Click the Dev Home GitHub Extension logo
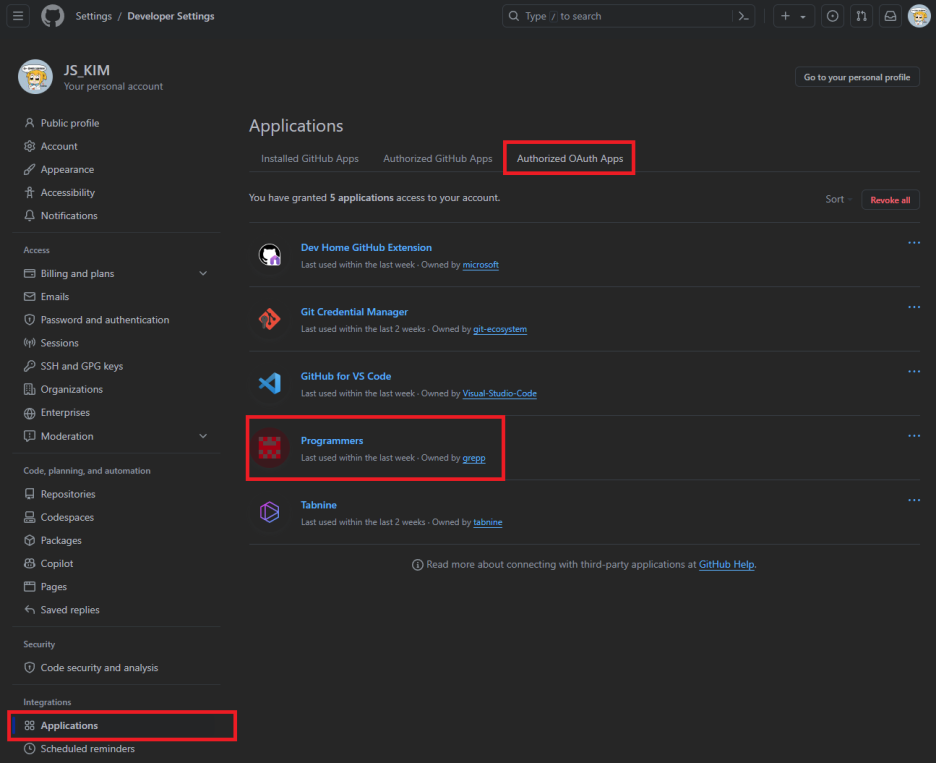This screenshot has width=936, height=763. pos(270,255)
